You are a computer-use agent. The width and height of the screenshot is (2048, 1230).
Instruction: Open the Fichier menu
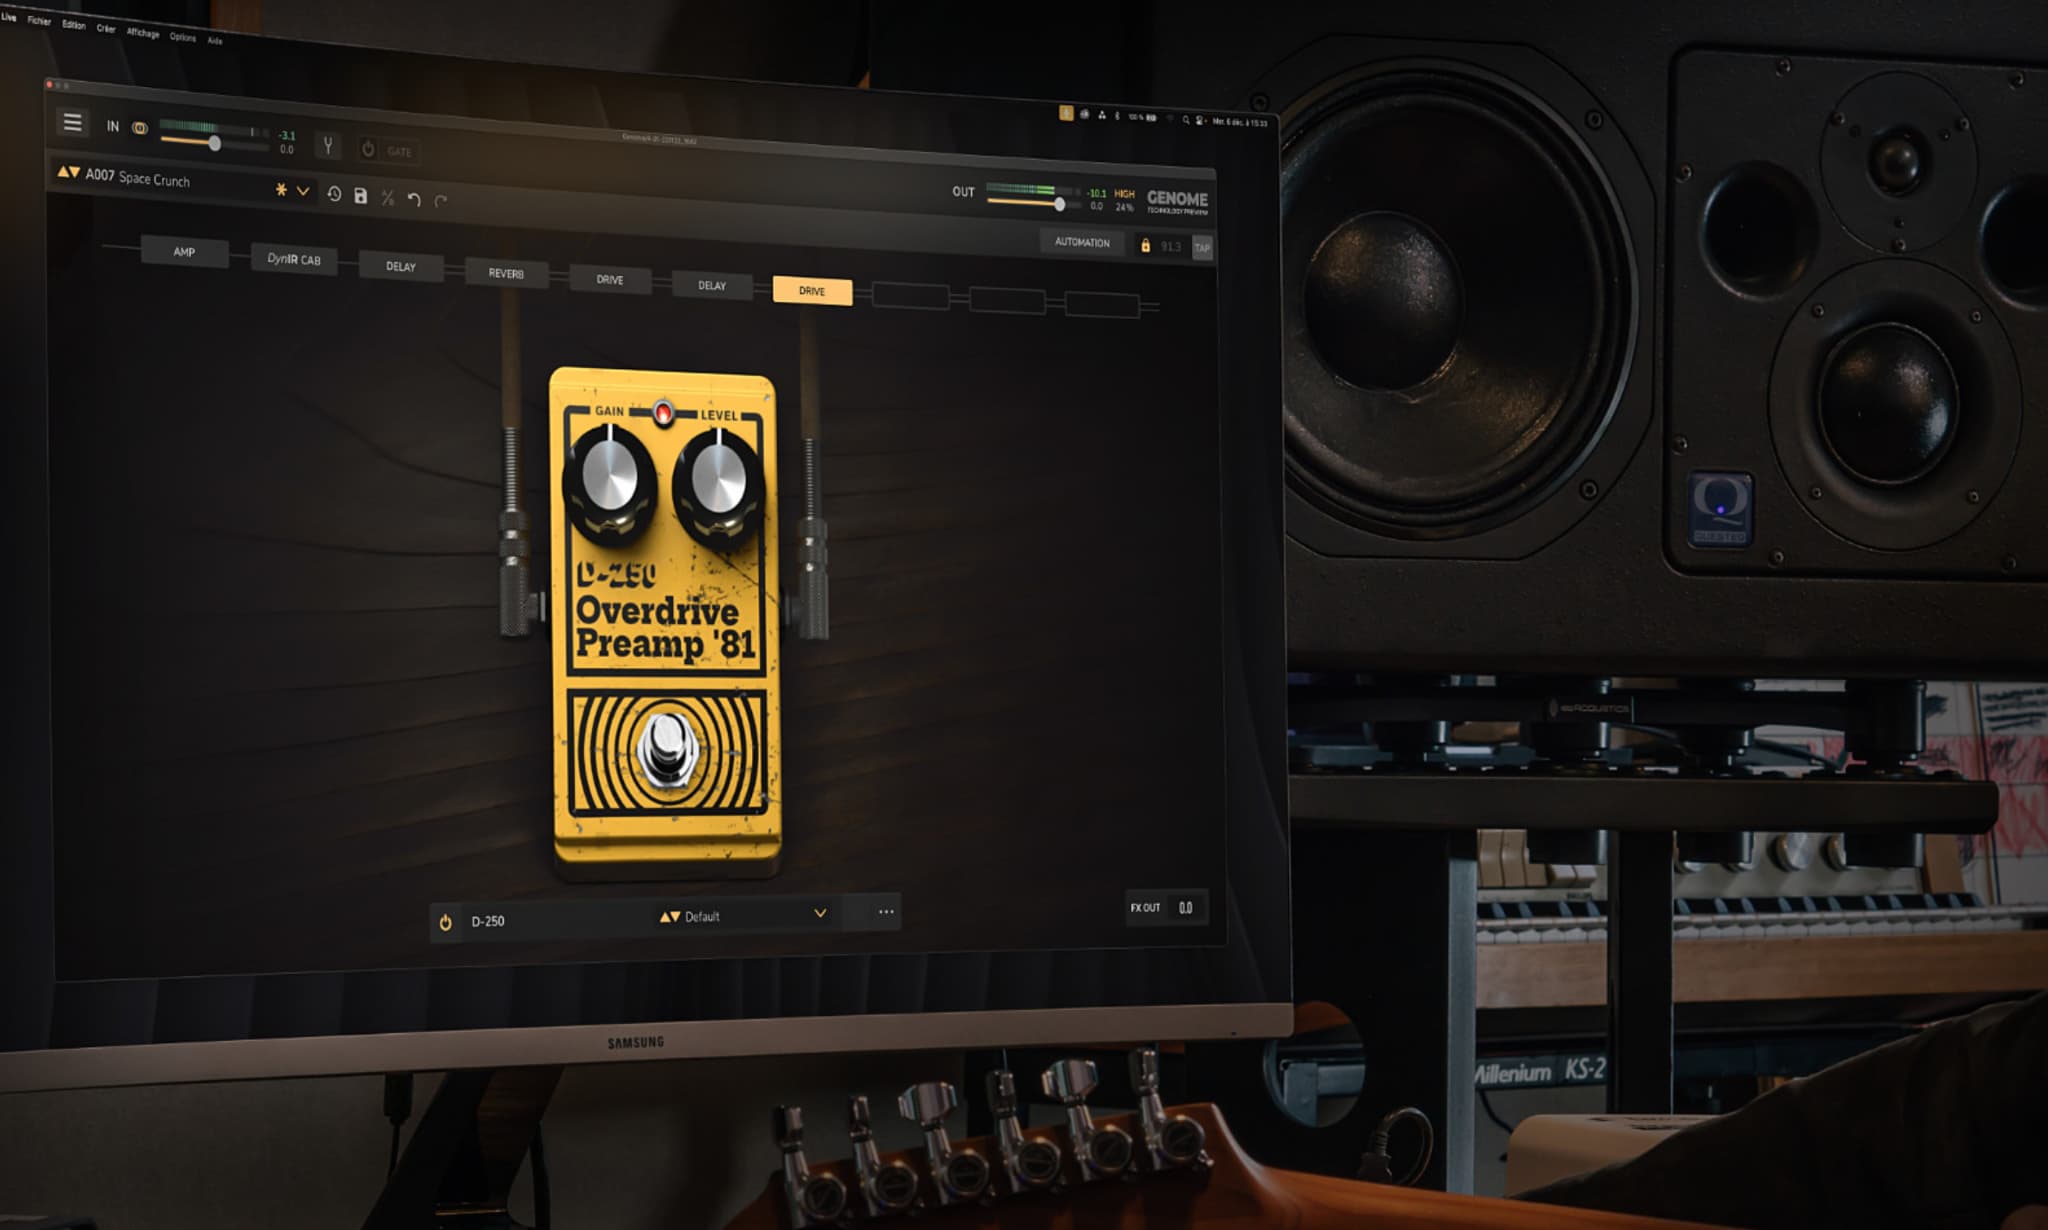39,21
